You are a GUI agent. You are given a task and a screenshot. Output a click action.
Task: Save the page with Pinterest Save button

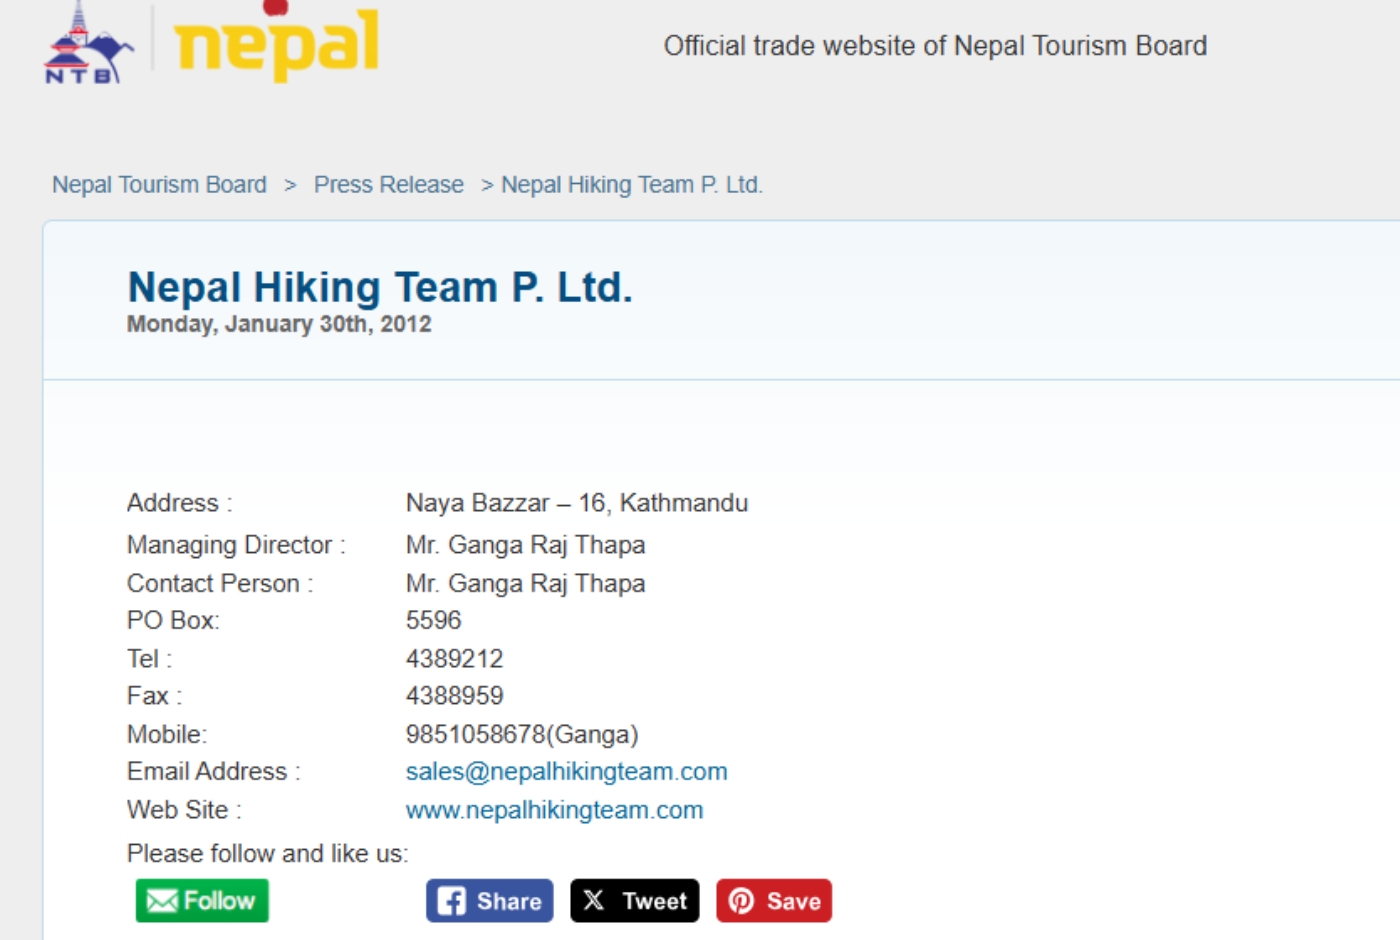tap(774, 901)
